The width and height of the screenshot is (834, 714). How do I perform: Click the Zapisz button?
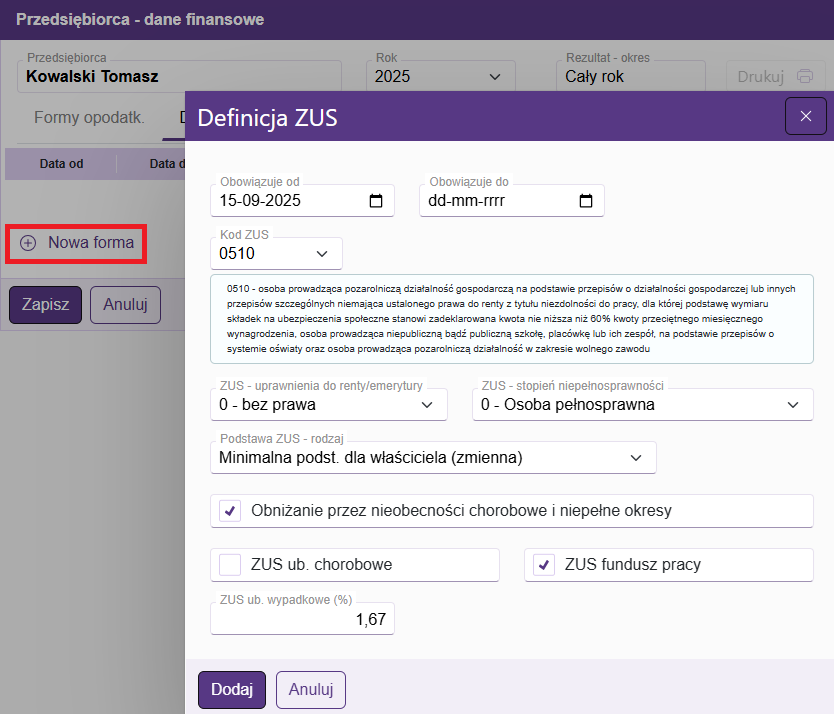(45, 305)
